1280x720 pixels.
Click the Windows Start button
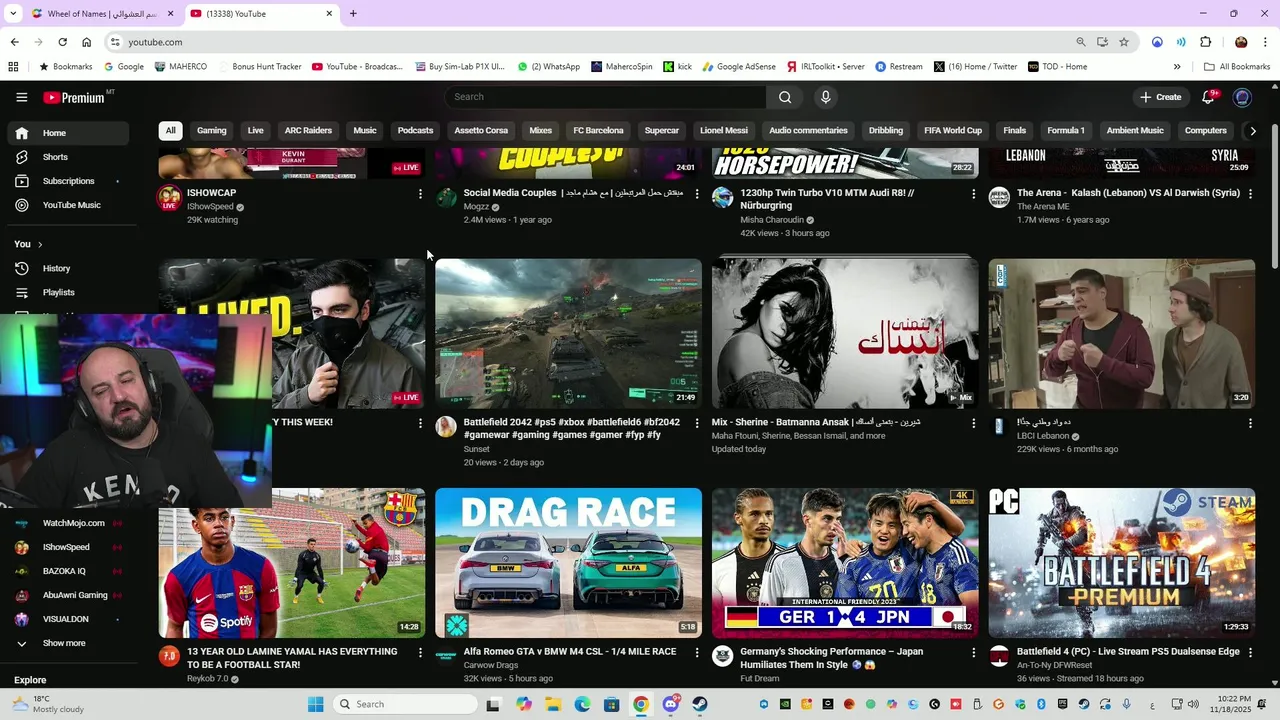(x=316, y=704)
